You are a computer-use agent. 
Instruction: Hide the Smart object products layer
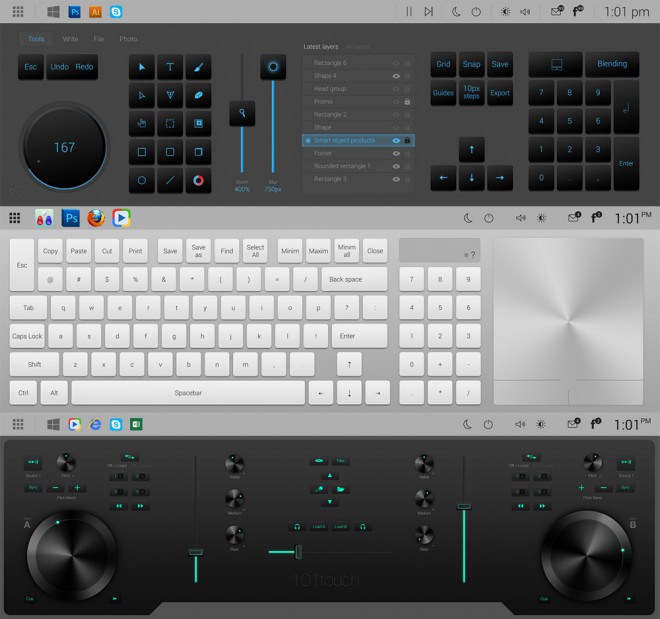click(396, 141)
